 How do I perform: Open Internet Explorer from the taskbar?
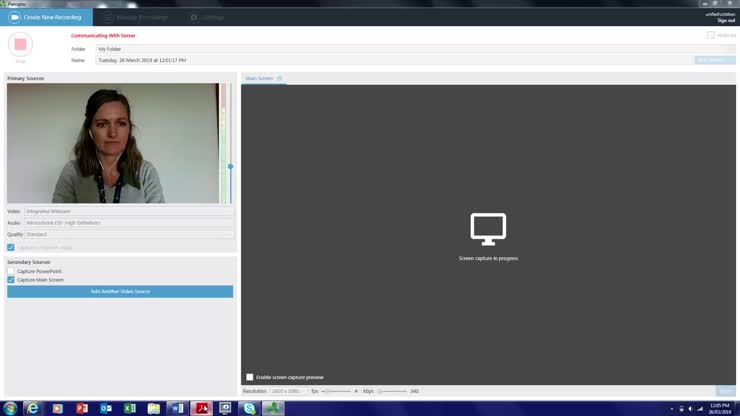click(33, 408)
